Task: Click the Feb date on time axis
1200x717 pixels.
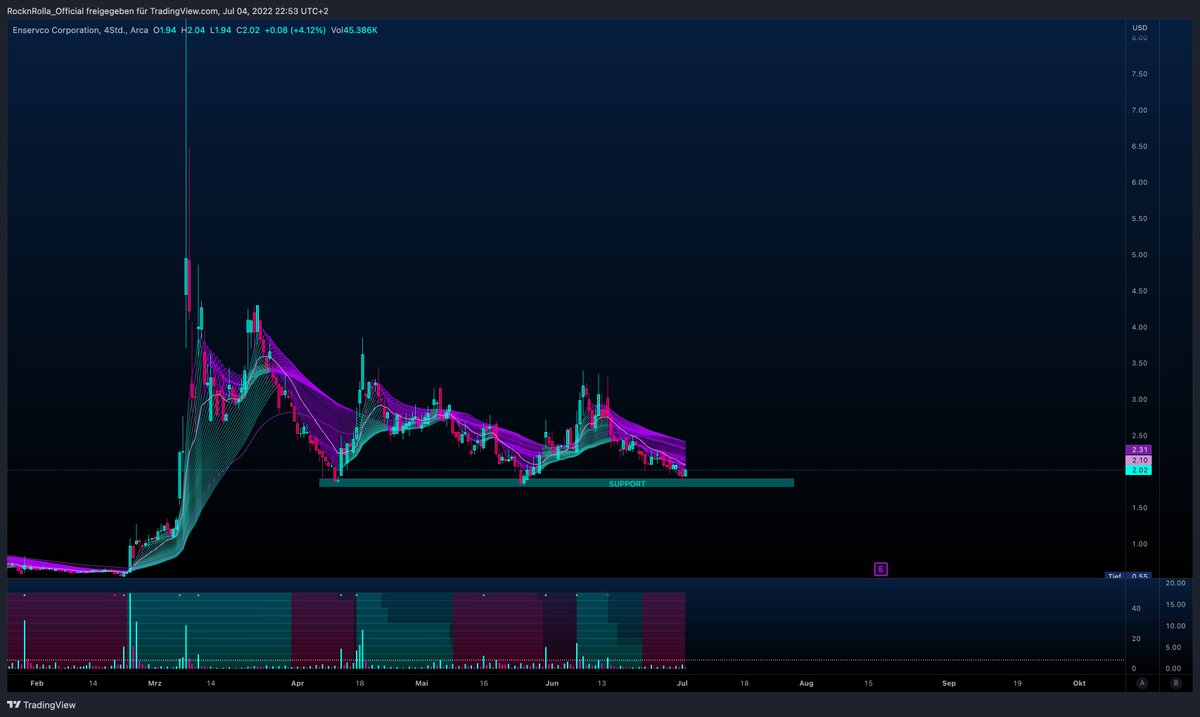Action: pos(37,682)
